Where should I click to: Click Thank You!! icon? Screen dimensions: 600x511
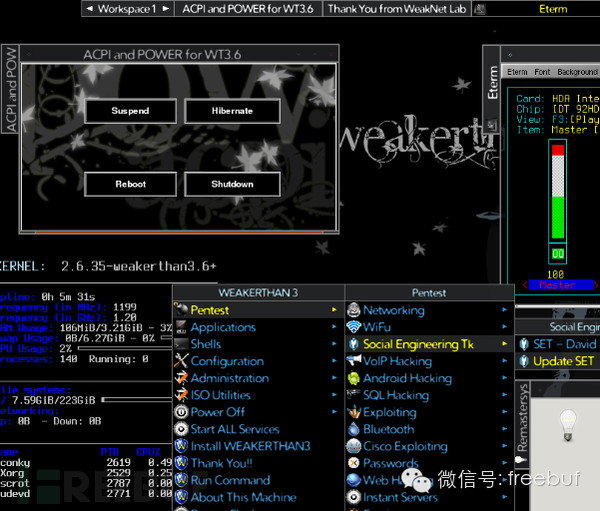pos(181,463)
